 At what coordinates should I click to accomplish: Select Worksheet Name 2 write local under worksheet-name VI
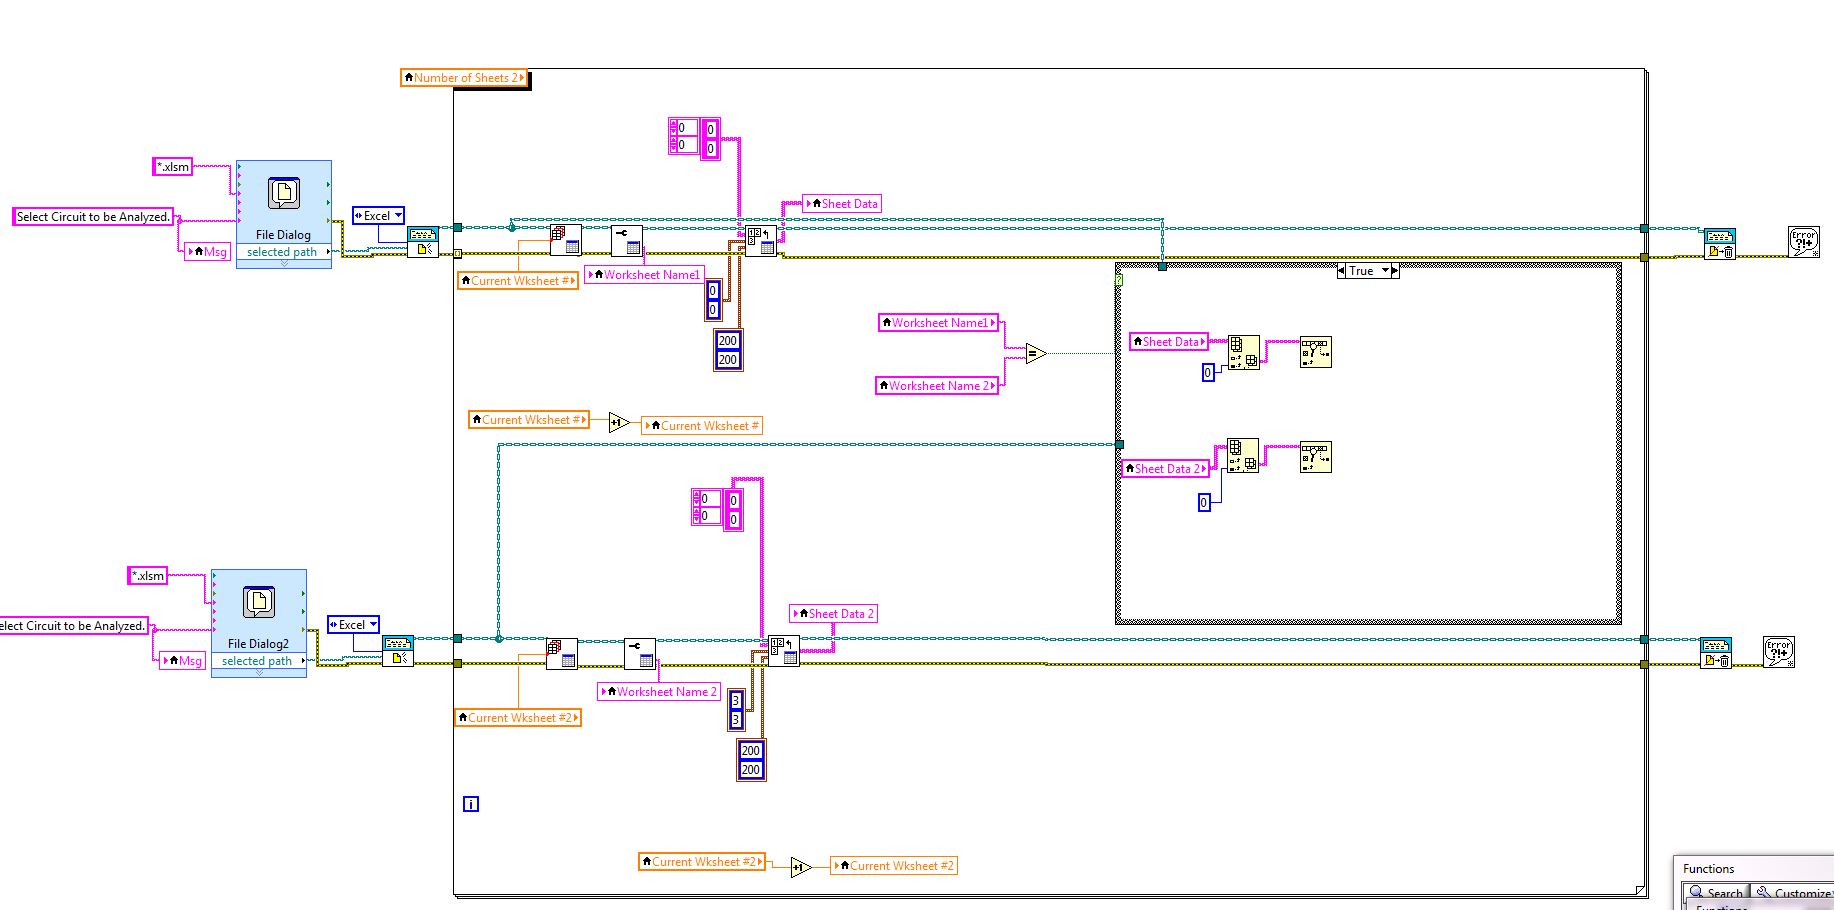[x=660, y=692]
